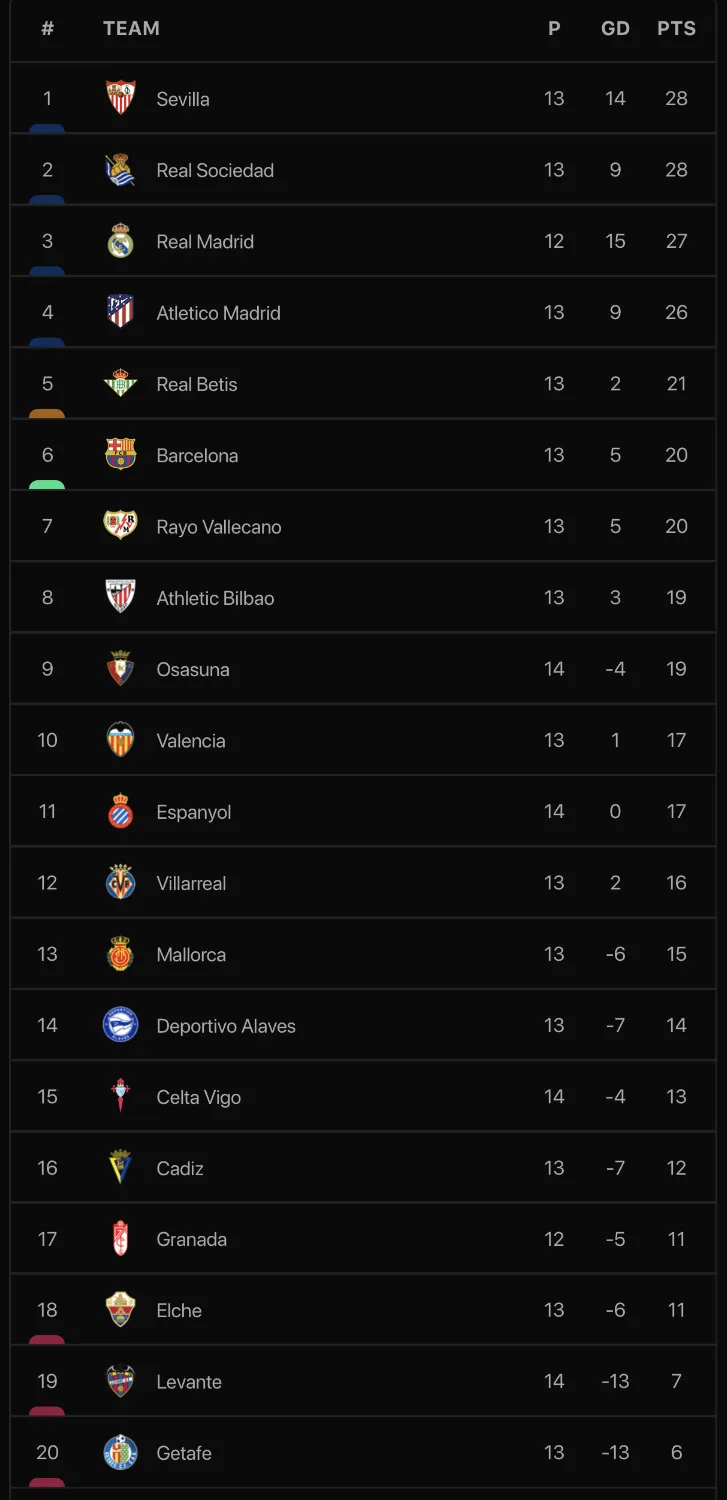Click the Getafe club badge

pos(121,1452)
